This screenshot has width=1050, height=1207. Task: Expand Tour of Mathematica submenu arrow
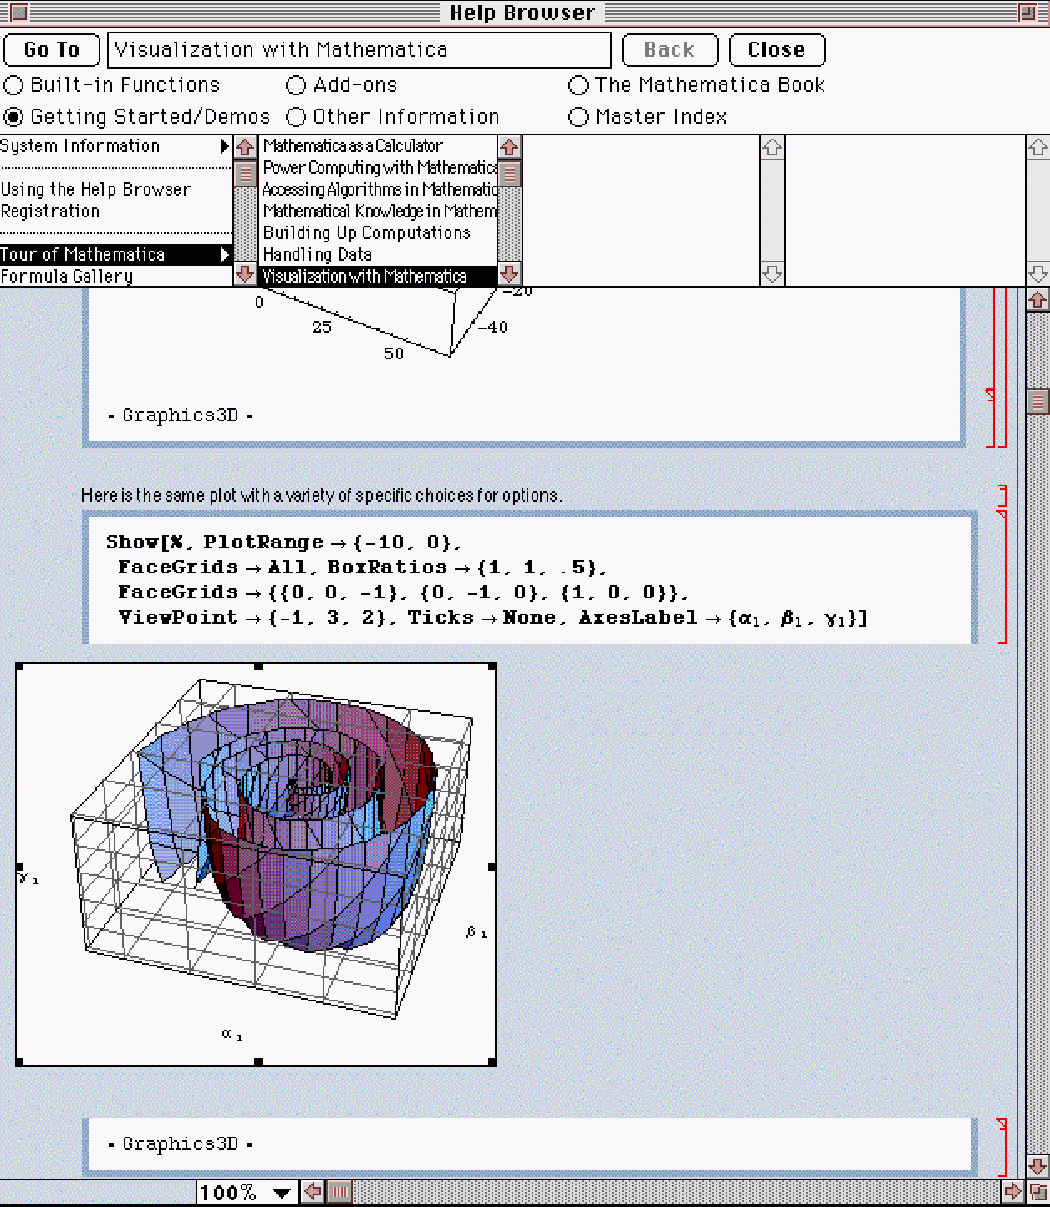click(225, 255)
